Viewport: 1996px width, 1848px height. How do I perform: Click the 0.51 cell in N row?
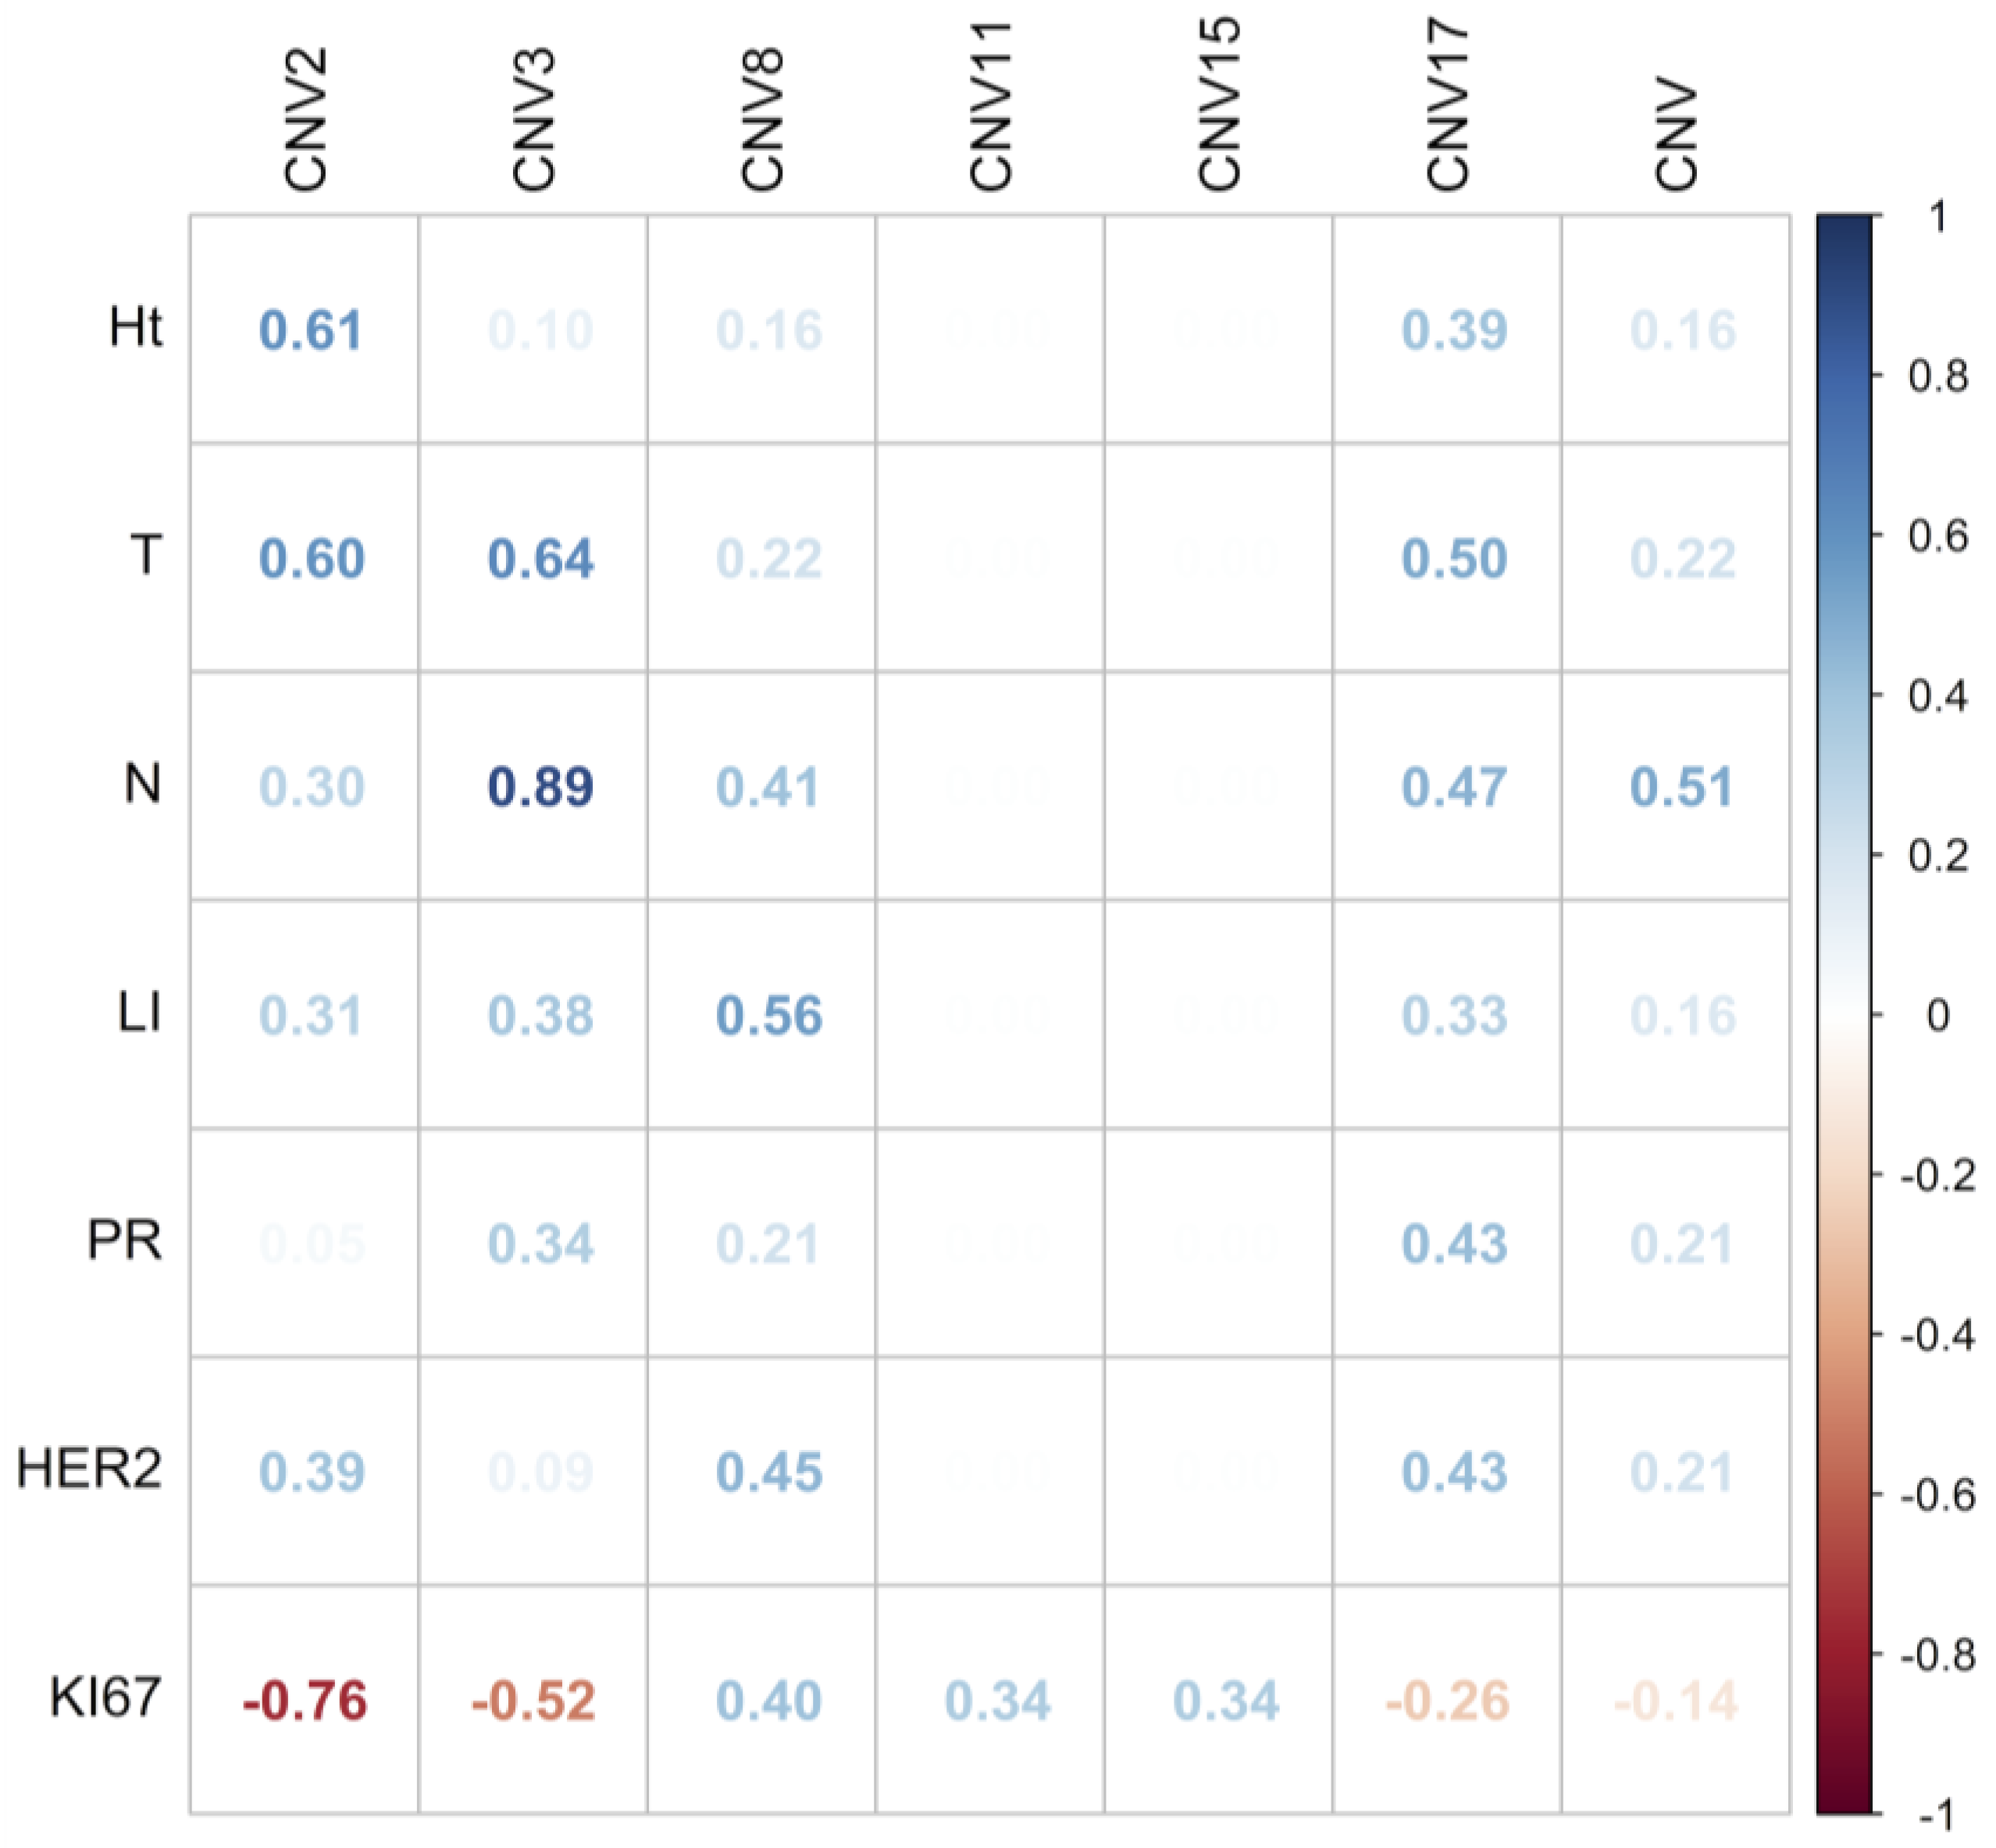(1682, 787)
